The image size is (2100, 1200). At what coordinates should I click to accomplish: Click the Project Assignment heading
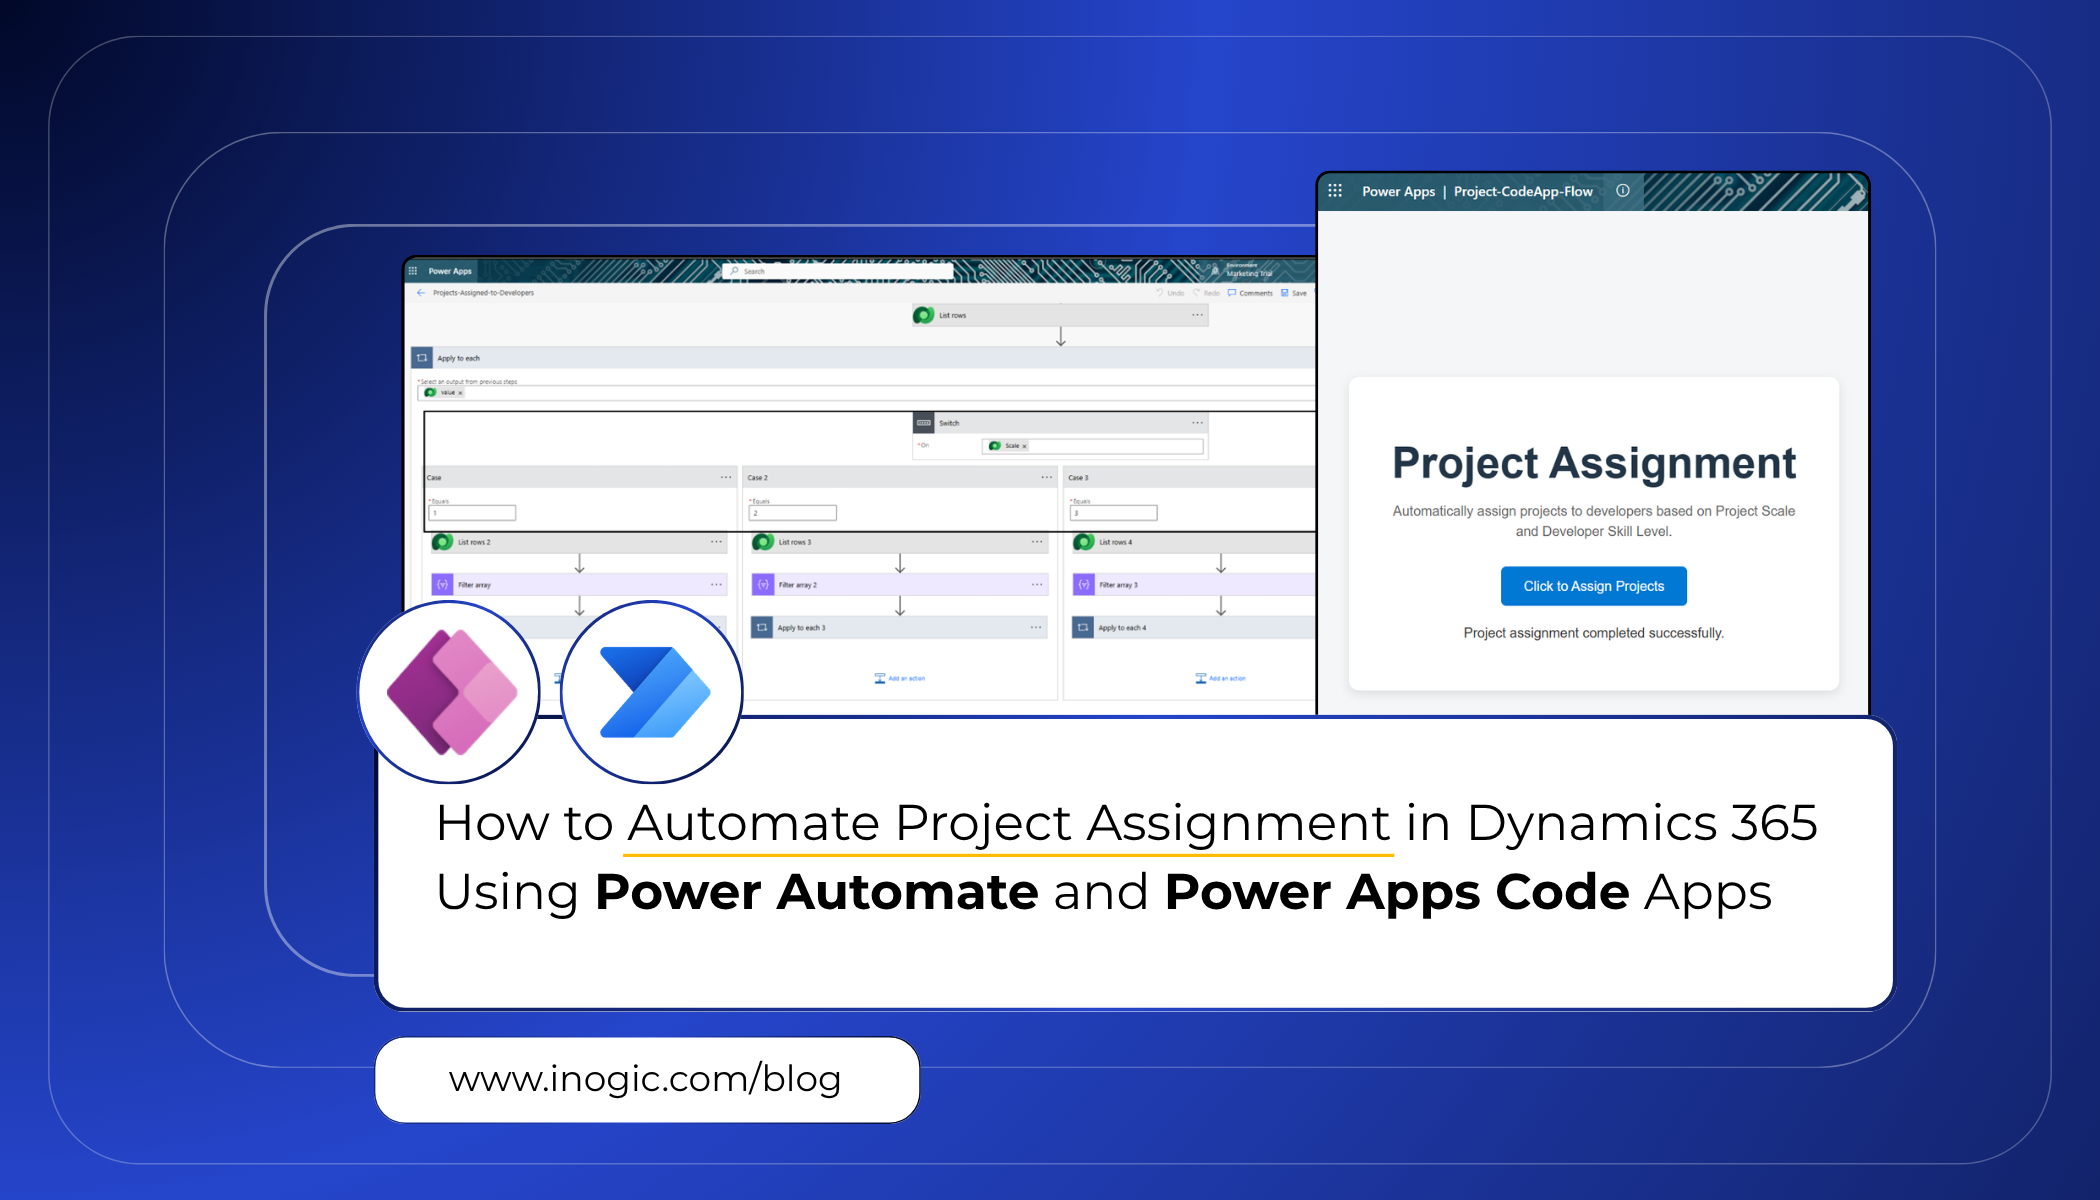1594,463
